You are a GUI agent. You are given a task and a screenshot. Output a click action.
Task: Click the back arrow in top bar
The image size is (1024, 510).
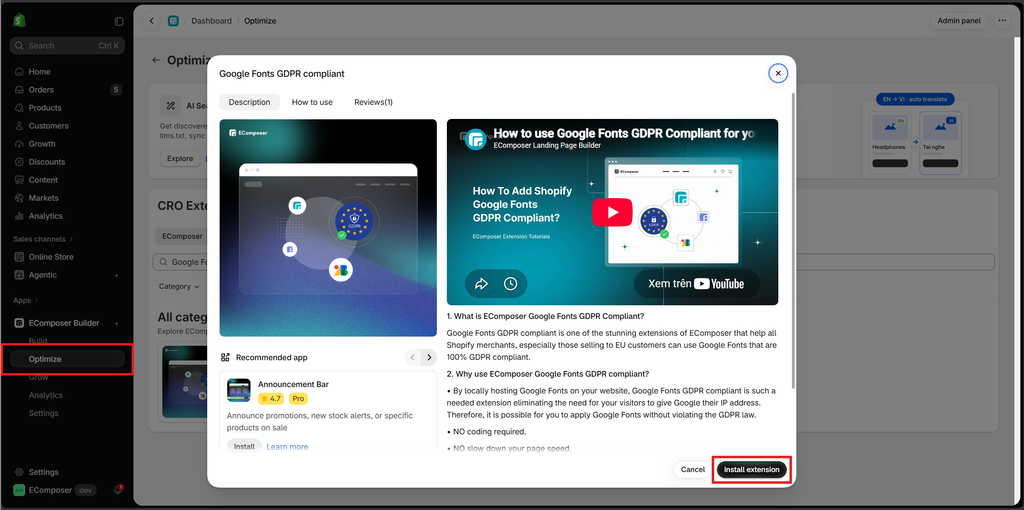point(152,21)
